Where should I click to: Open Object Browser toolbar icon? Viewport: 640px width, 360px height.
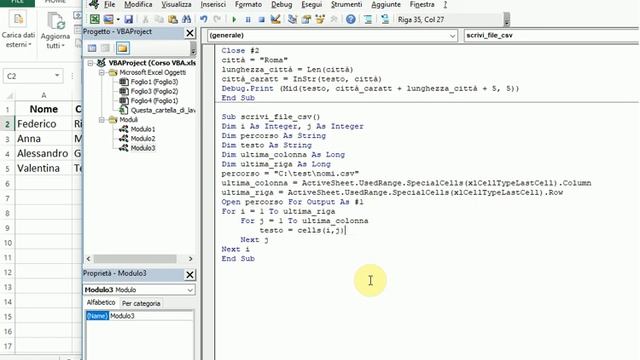tap(320, 19)
